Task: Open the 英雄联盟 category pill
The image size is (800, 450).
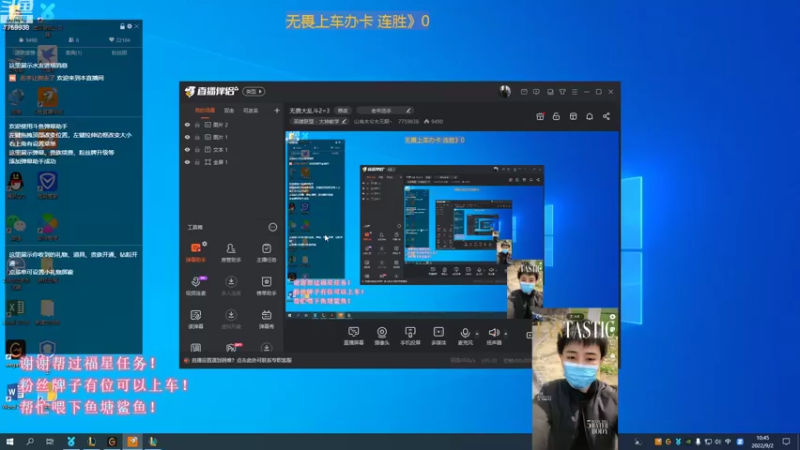Action: [x=320, y=121]
